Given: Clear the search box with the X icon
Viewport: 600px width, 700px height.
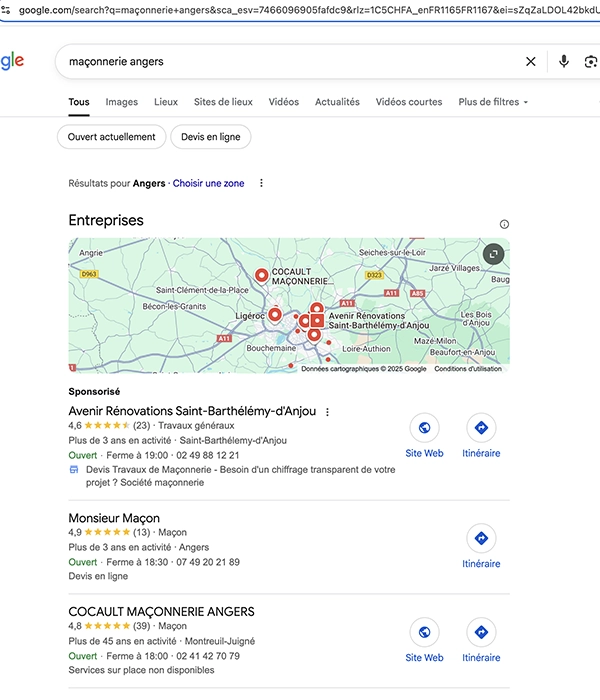Looking at the screenshot, I should [x=531, y=62].
